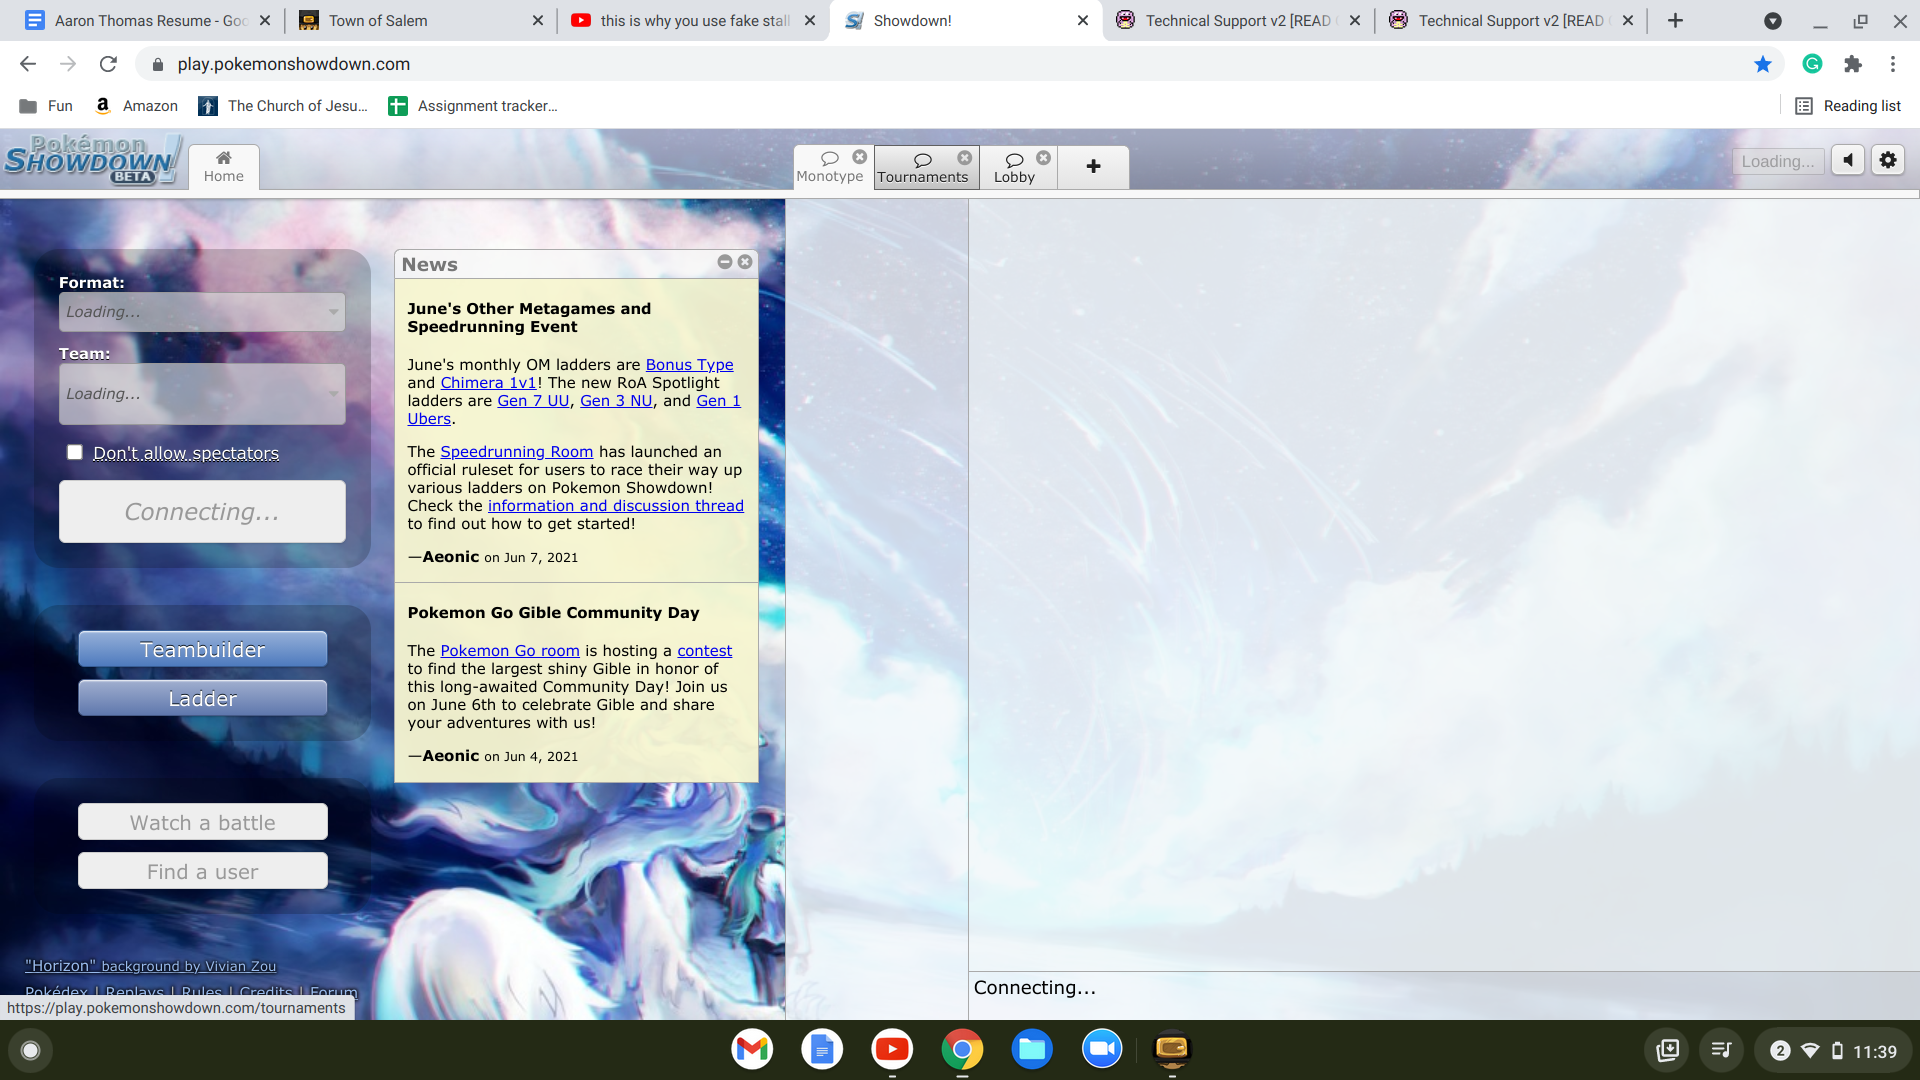Open the system tray clock status area
Viewport: 1920px width, 1080px height.
(x=1833, y=1050)
